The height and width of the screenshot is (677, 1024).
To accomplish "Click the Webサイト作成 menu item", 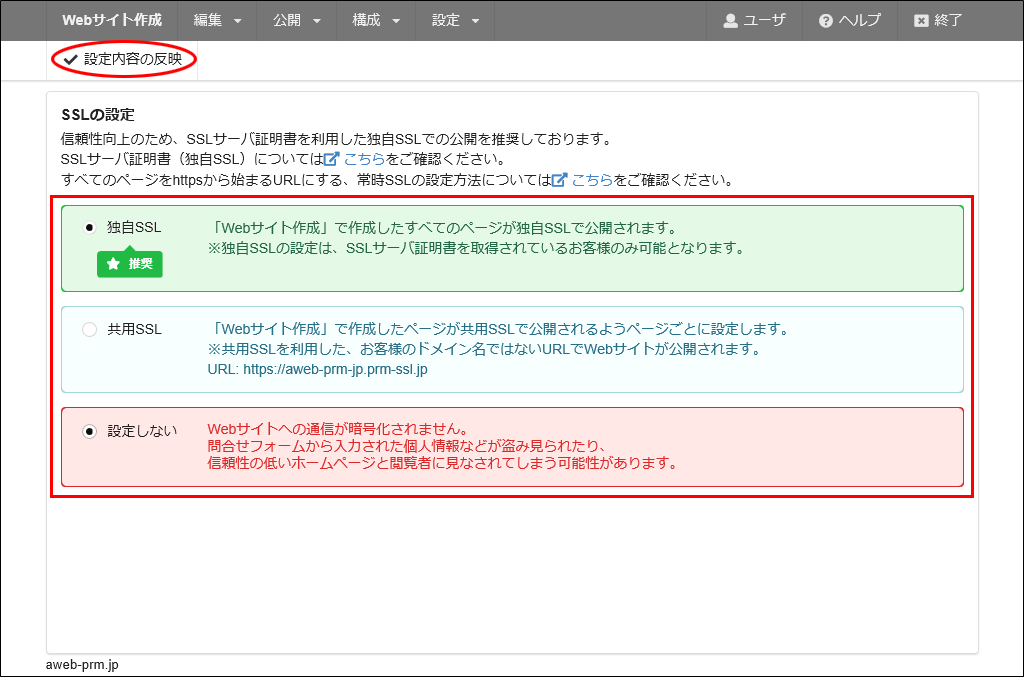I will pos(111,21).
